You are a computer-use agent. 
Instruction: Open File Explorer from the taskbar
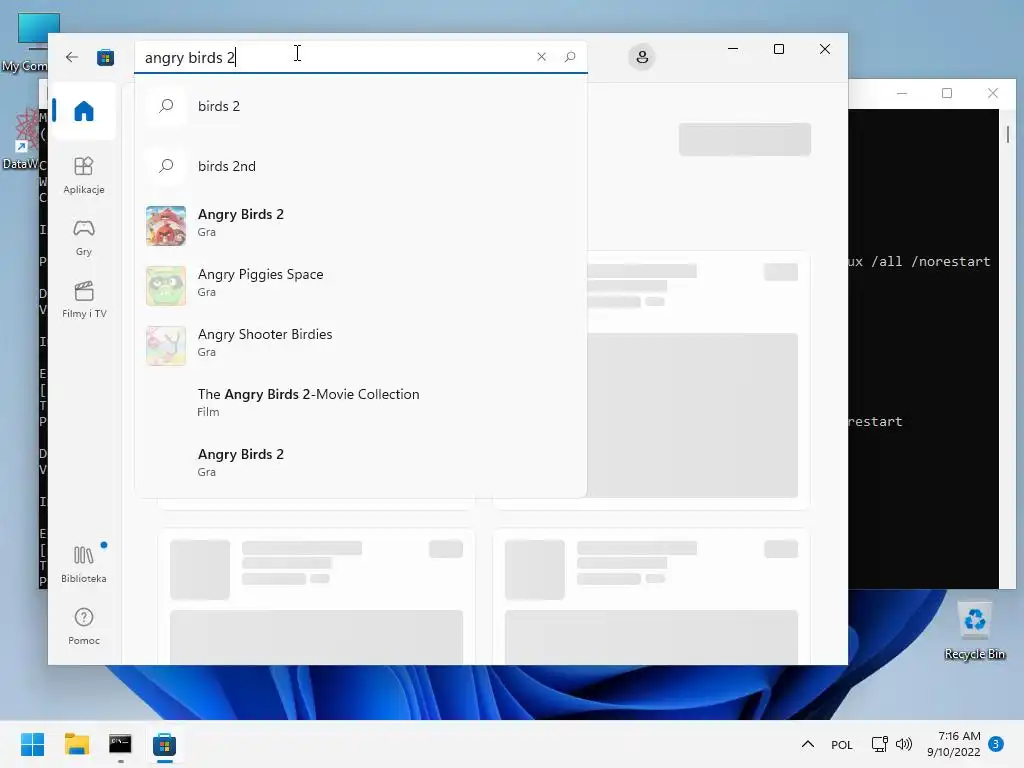tap(76, 744)
